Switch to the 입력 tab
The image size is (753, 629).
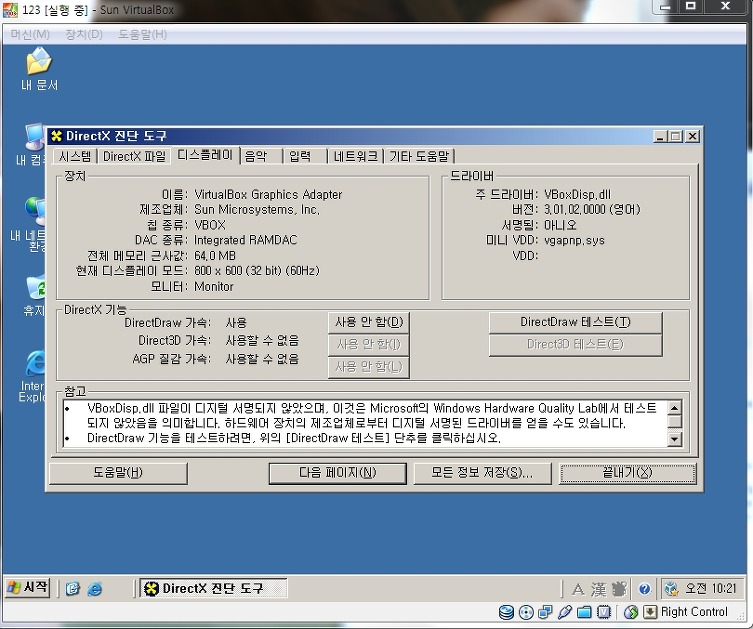click(x=305, y=157)
